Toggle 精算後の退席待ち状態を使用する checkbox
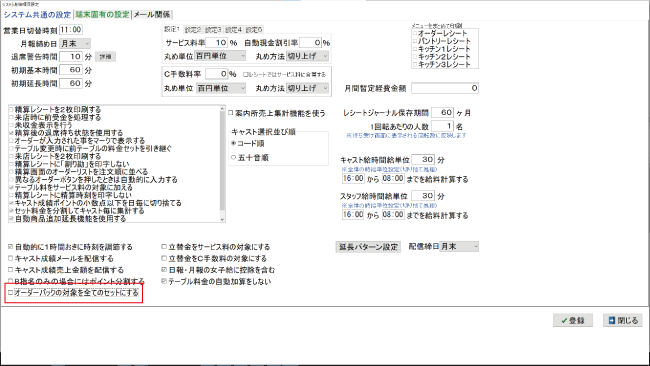This screenshot has height=366, width=650. 11,133
